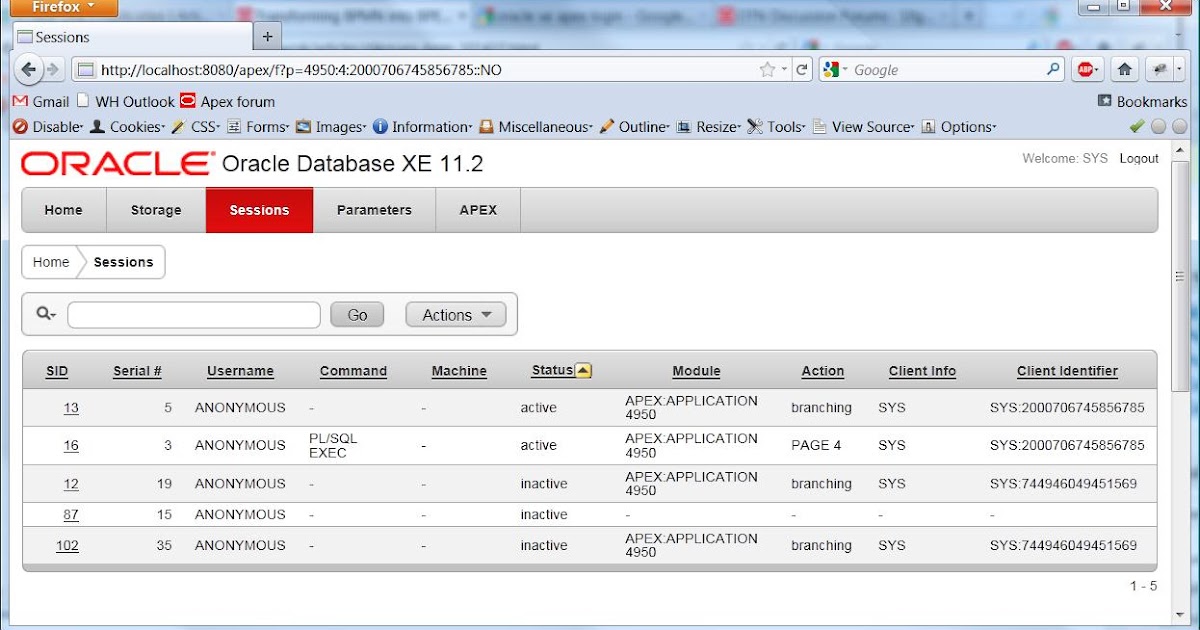Sort by Client Info column header
1200x630 pixels.
point(922,371)
